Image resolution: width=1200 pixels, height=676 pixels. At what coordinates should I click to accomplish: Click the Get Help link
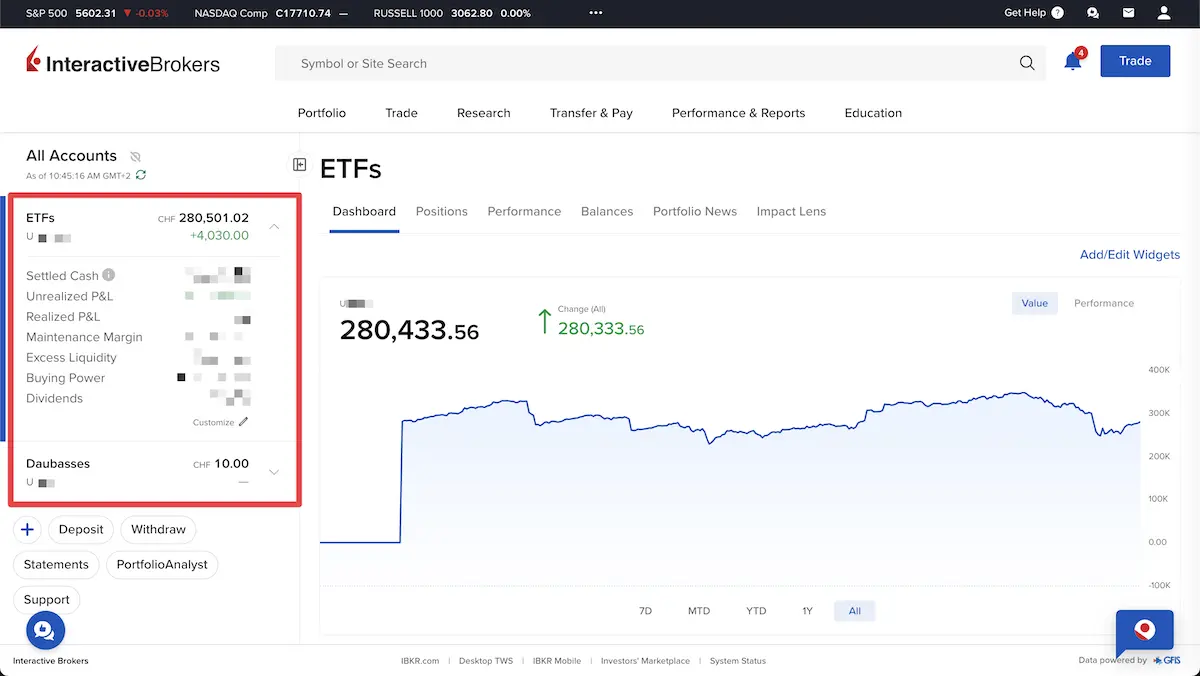(x=1025, y=13)
